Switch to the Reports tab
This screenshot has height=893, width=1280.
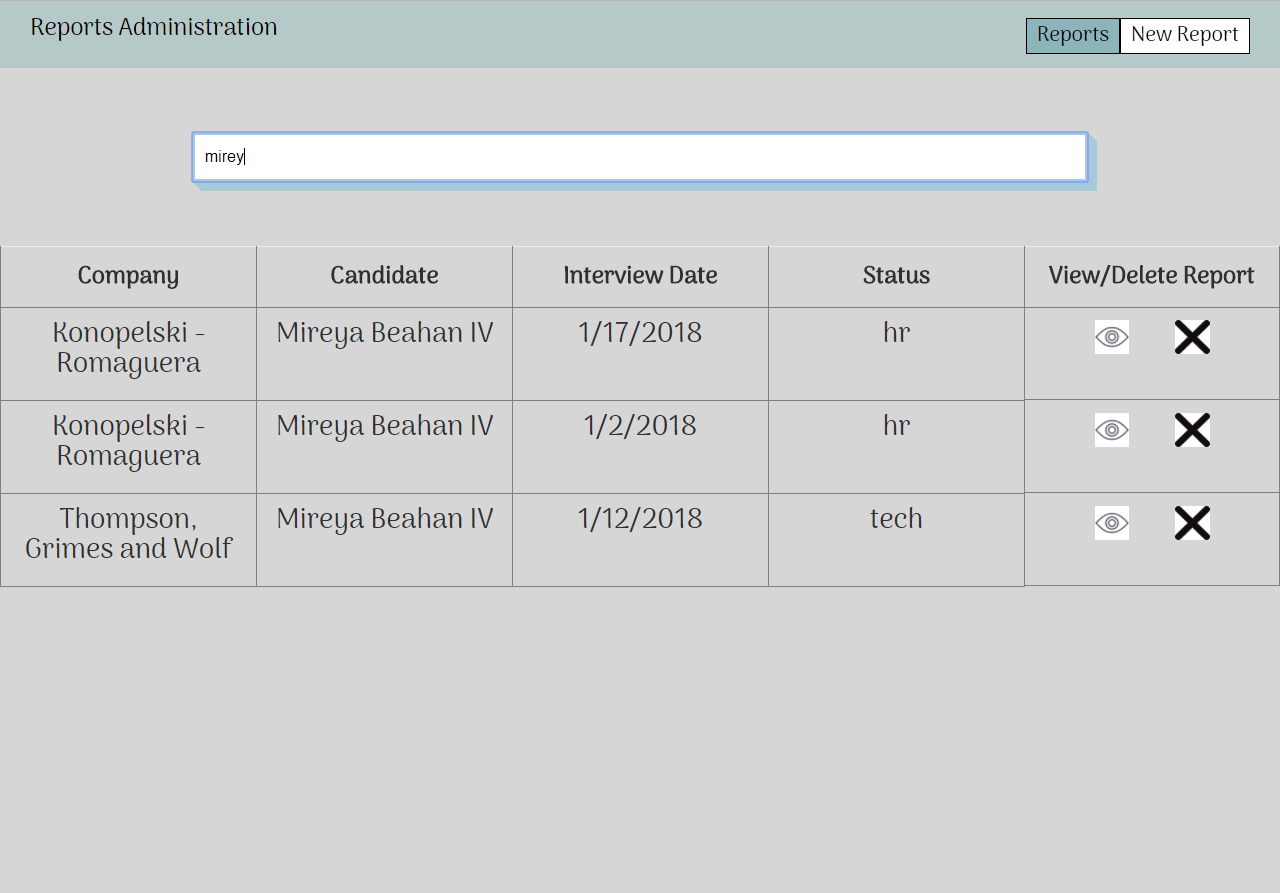[1072, 35]
